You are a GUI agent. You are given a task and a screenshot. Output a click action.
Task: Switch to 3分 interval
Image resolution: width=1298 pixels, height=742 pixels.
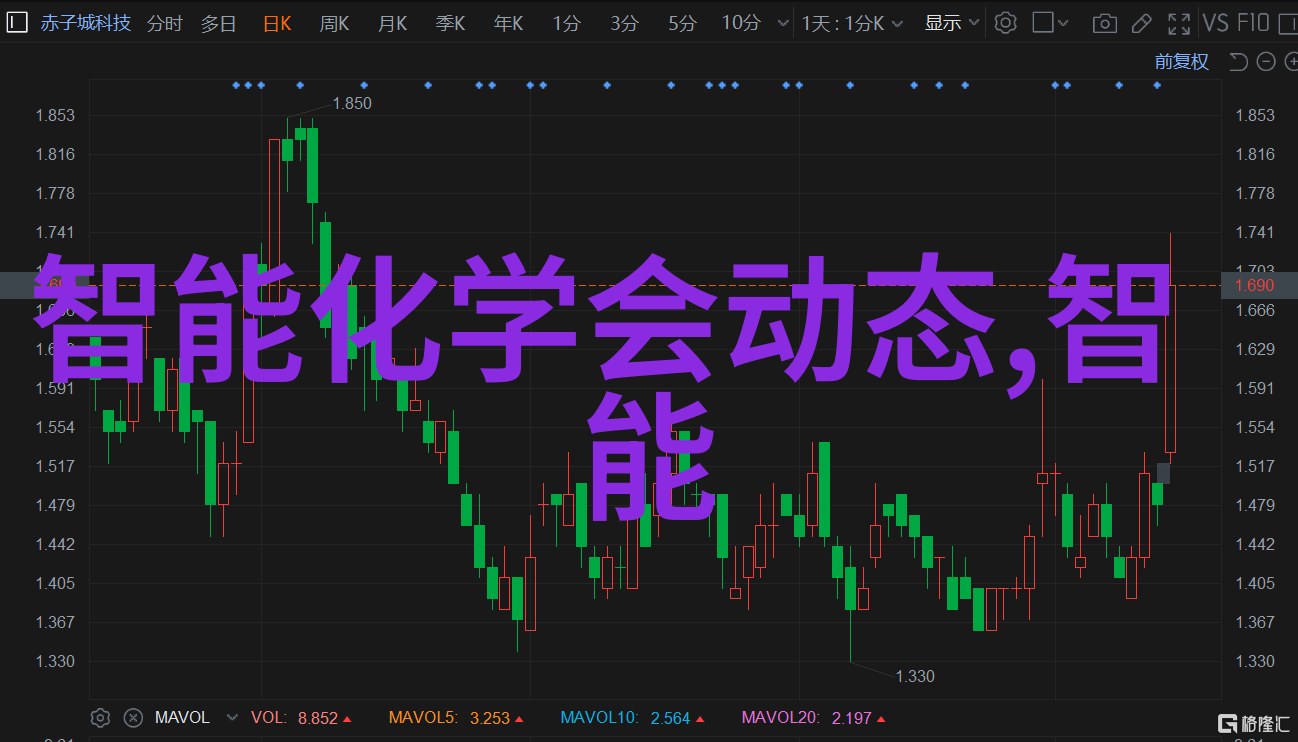(x=624, y=23)
